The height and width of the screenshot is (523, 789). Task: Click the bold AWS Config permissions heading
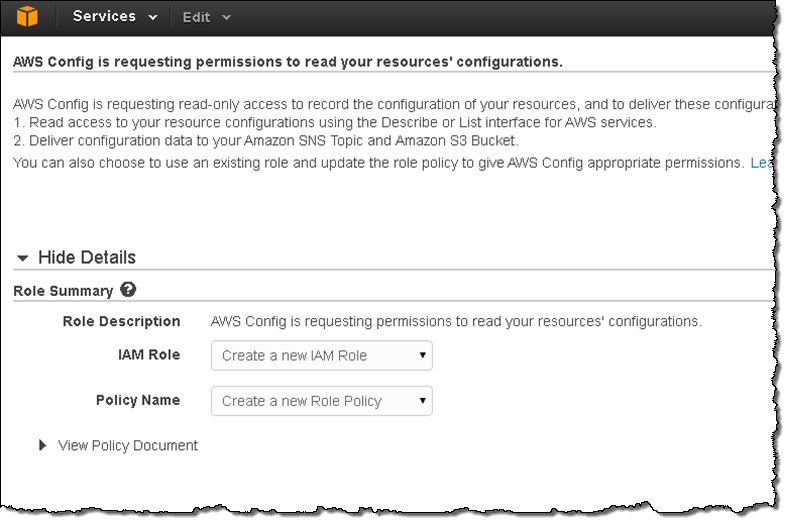pos(288,62)
